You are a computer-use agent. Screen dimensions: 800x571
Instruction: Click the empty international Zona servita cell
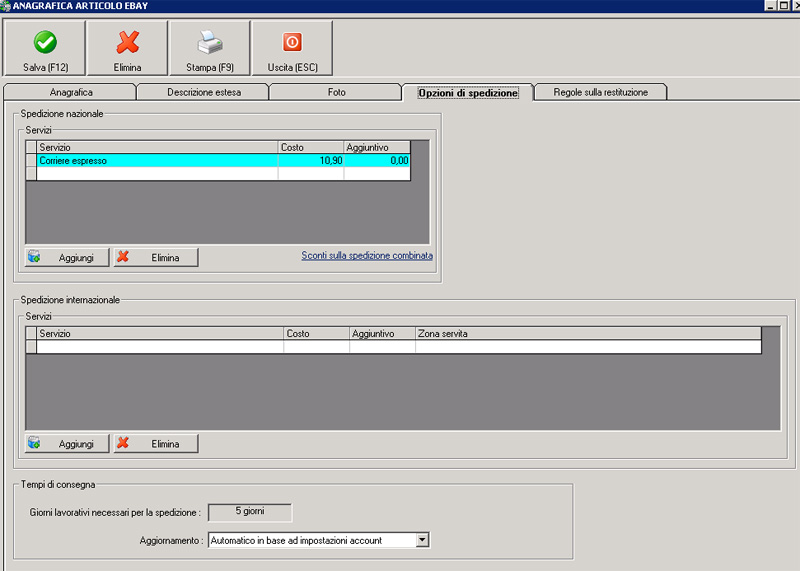click(x=588, y=347)
